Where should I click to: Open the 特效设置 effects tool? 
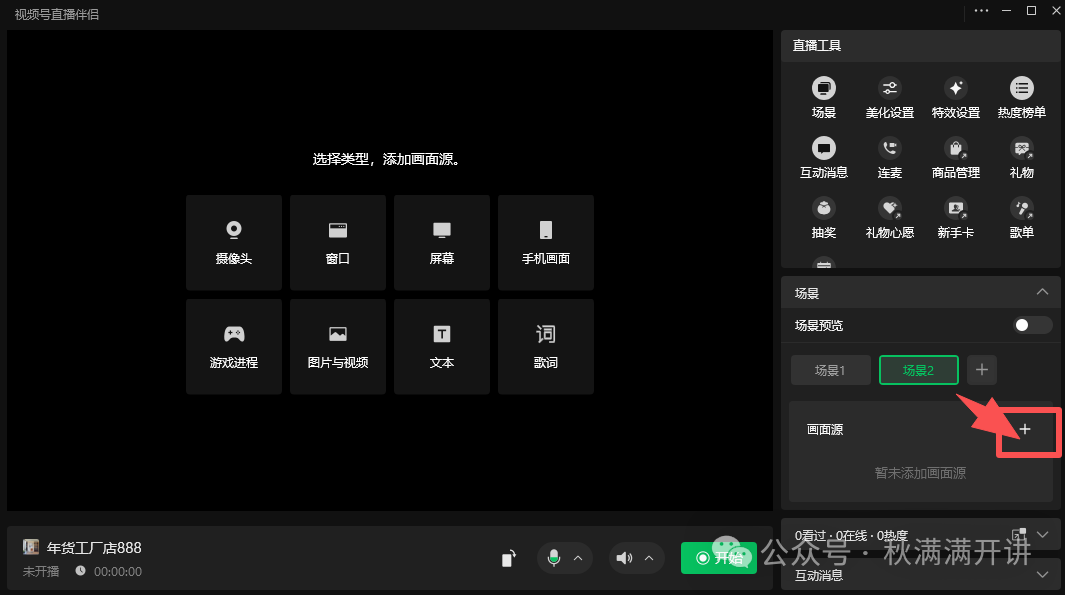click(x=955, y=97)
